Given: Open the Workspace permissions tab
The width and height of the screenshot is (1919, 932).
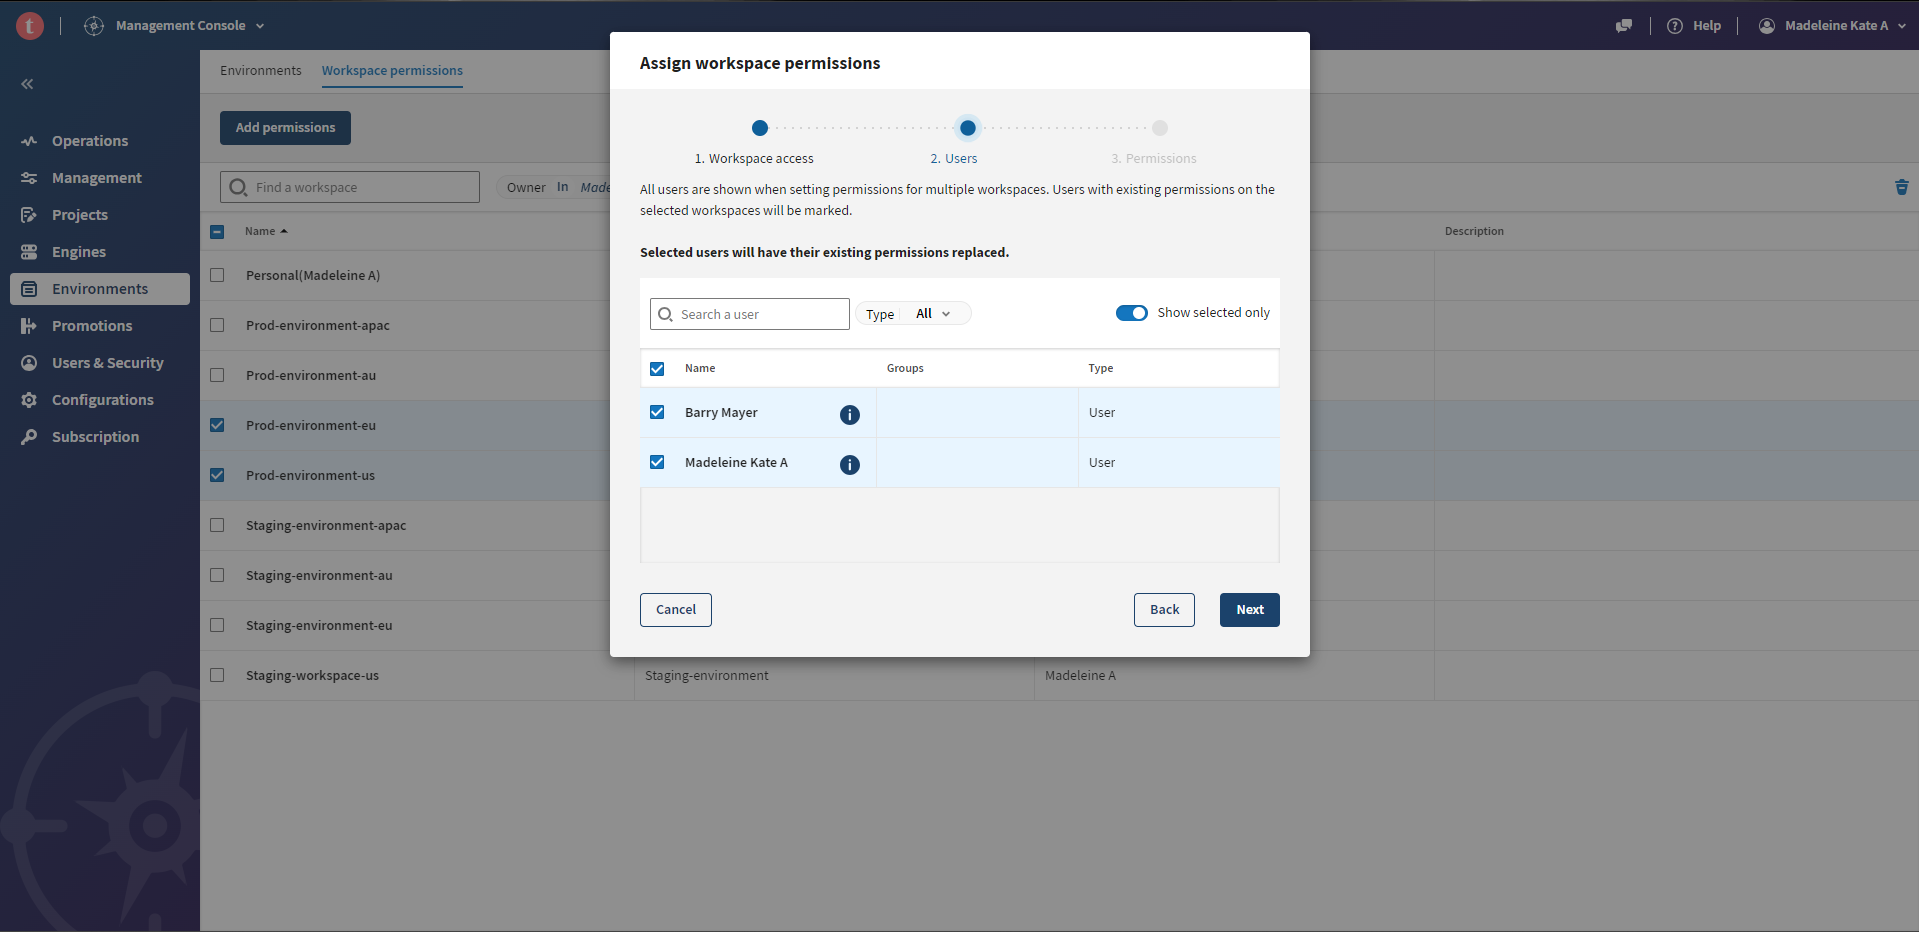Looking at the screenshot, I should [392, 71].
